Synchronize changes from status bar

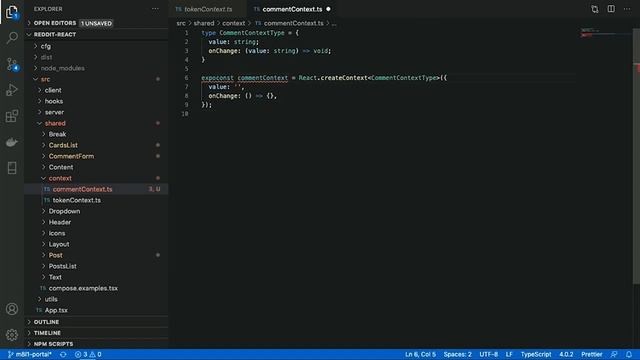click(63, 354)
